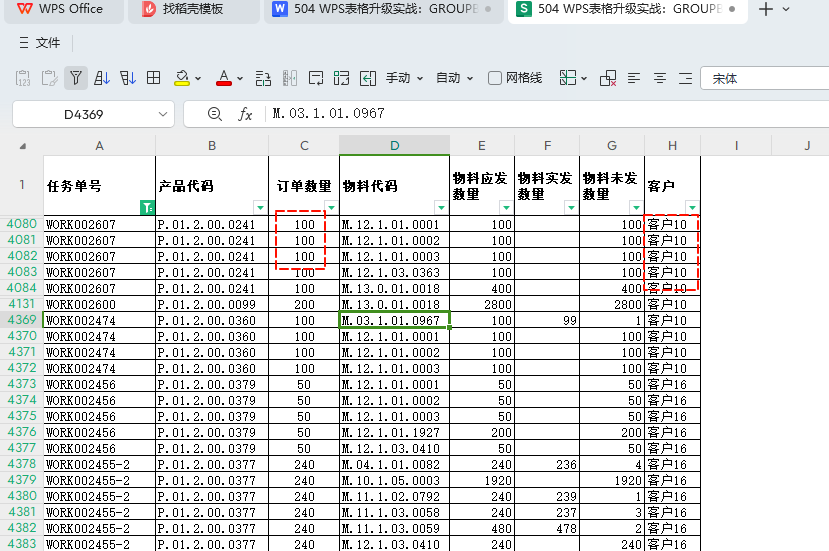Open the 产品代码 filter dropdown
The width and height of the screenshot is (829, 551).
pos(260,207)
